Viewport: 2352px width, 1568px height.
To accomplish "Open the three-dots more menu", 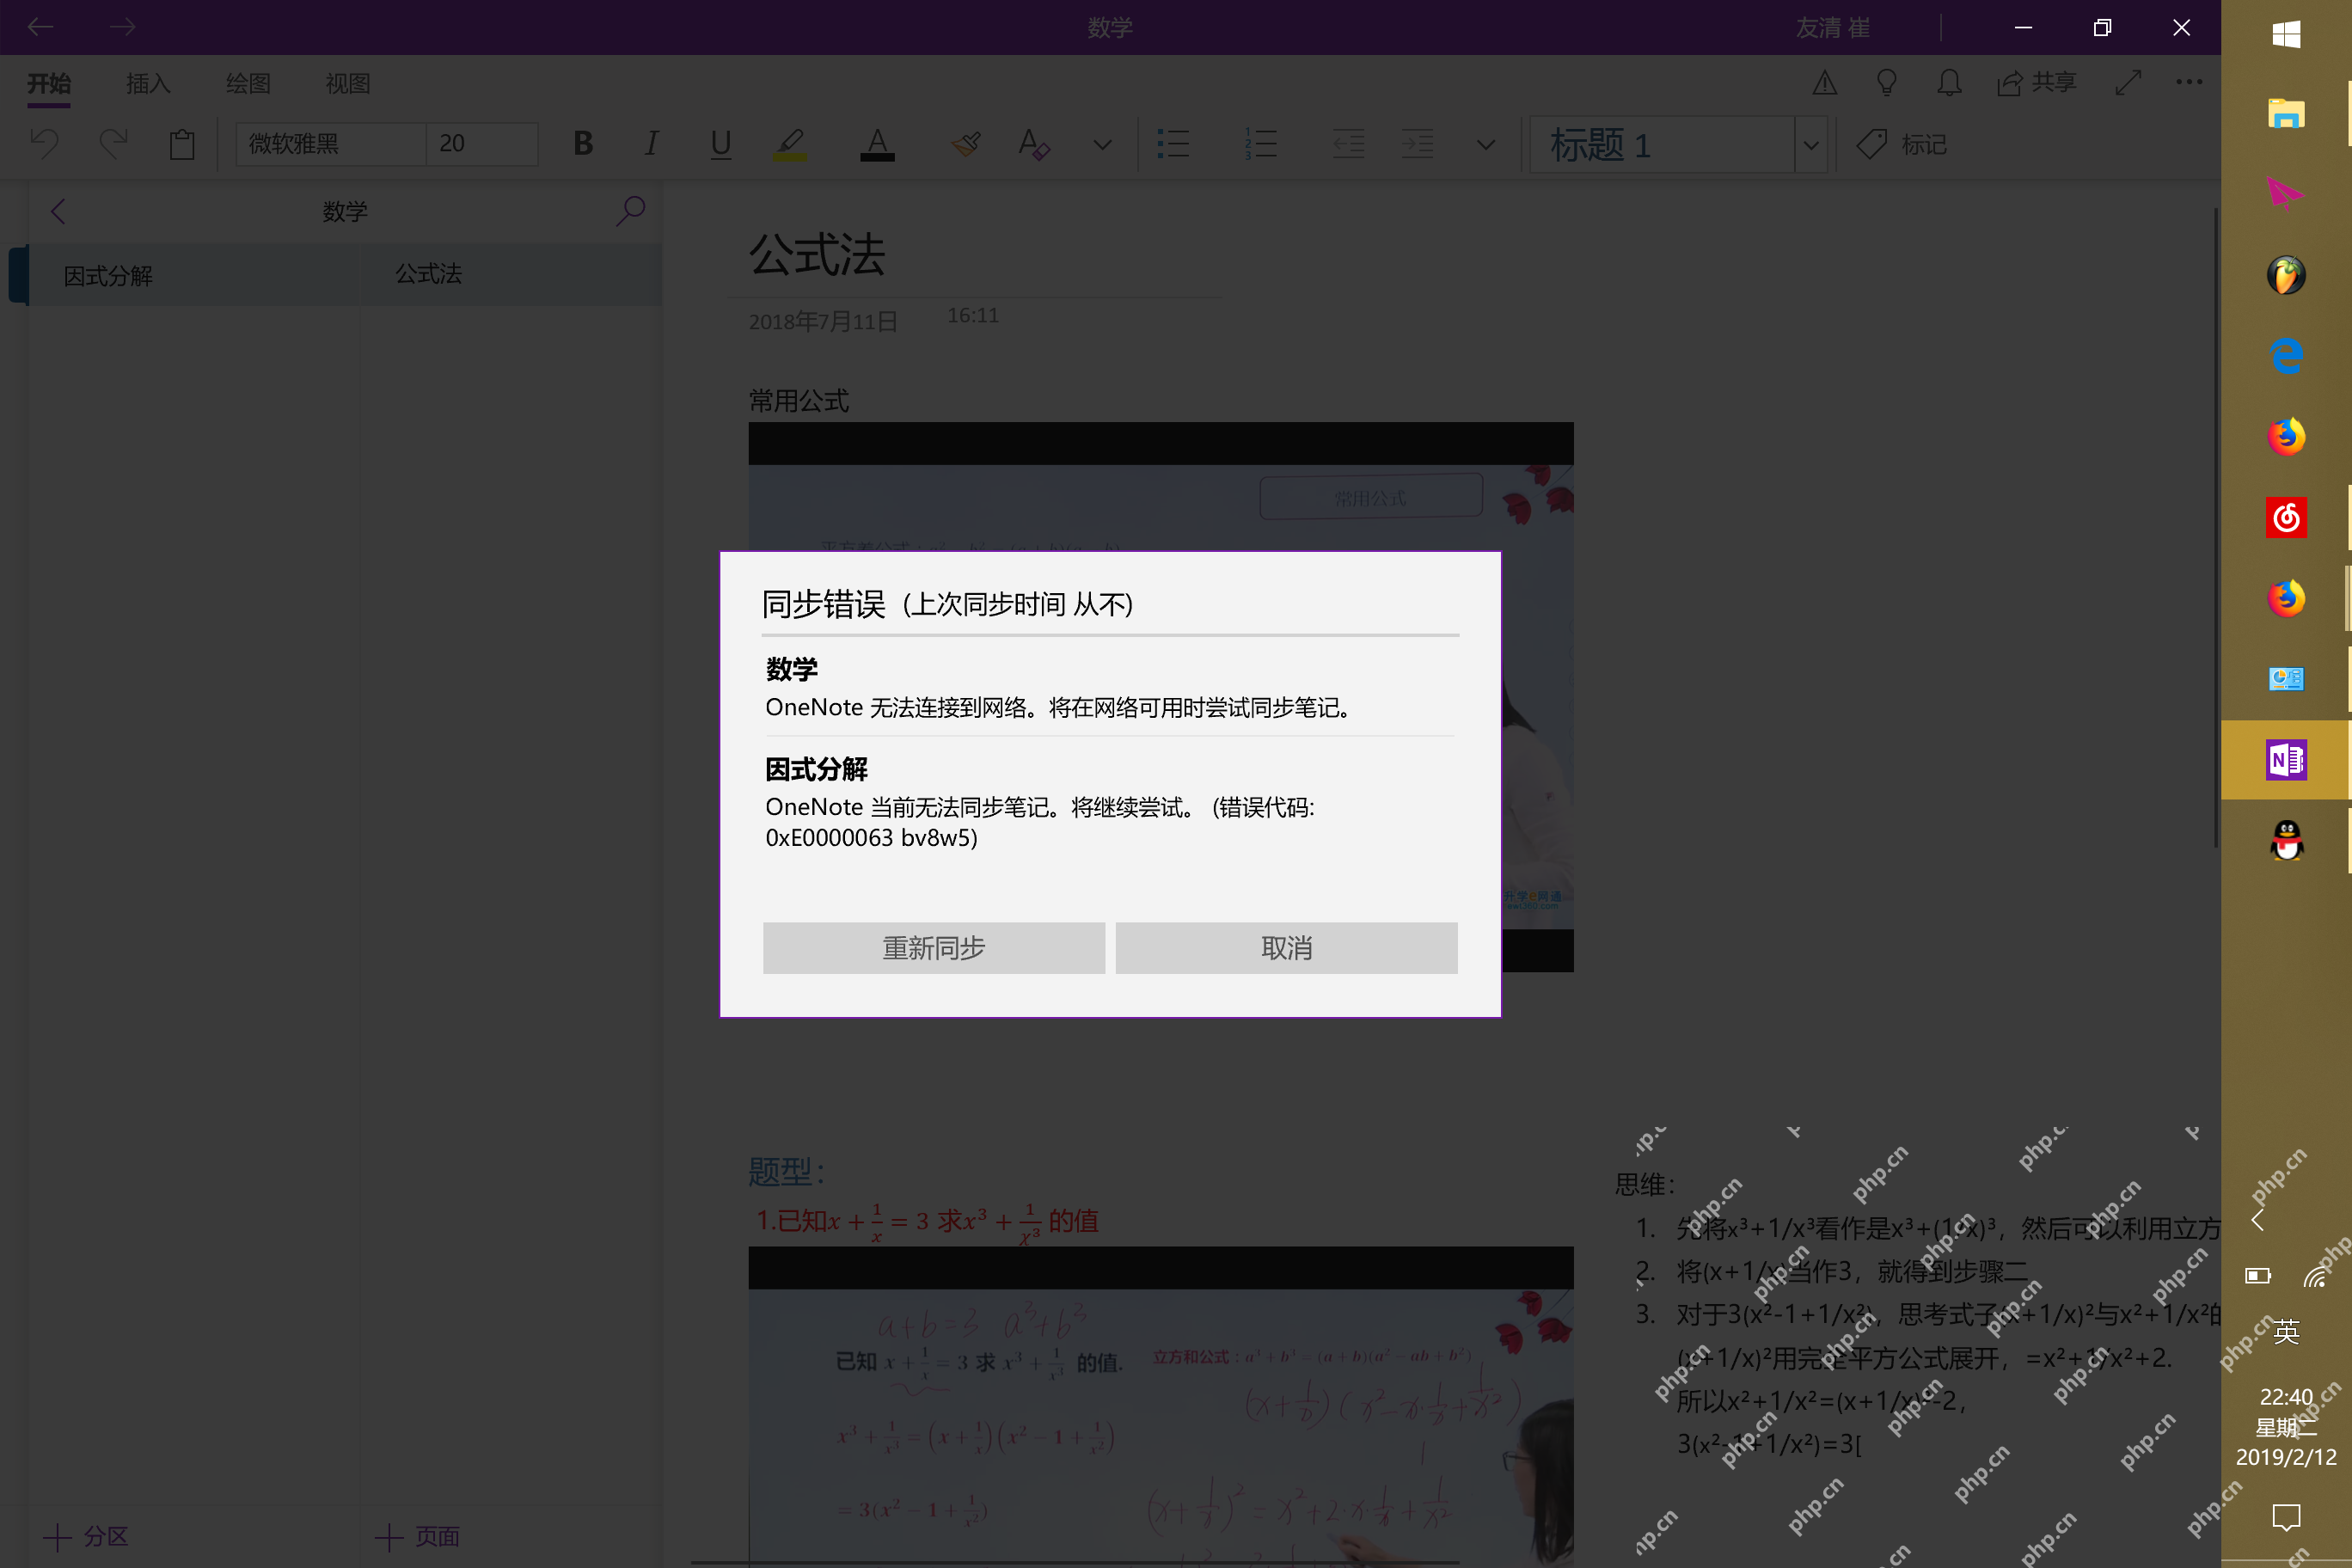I will 2189,83.
